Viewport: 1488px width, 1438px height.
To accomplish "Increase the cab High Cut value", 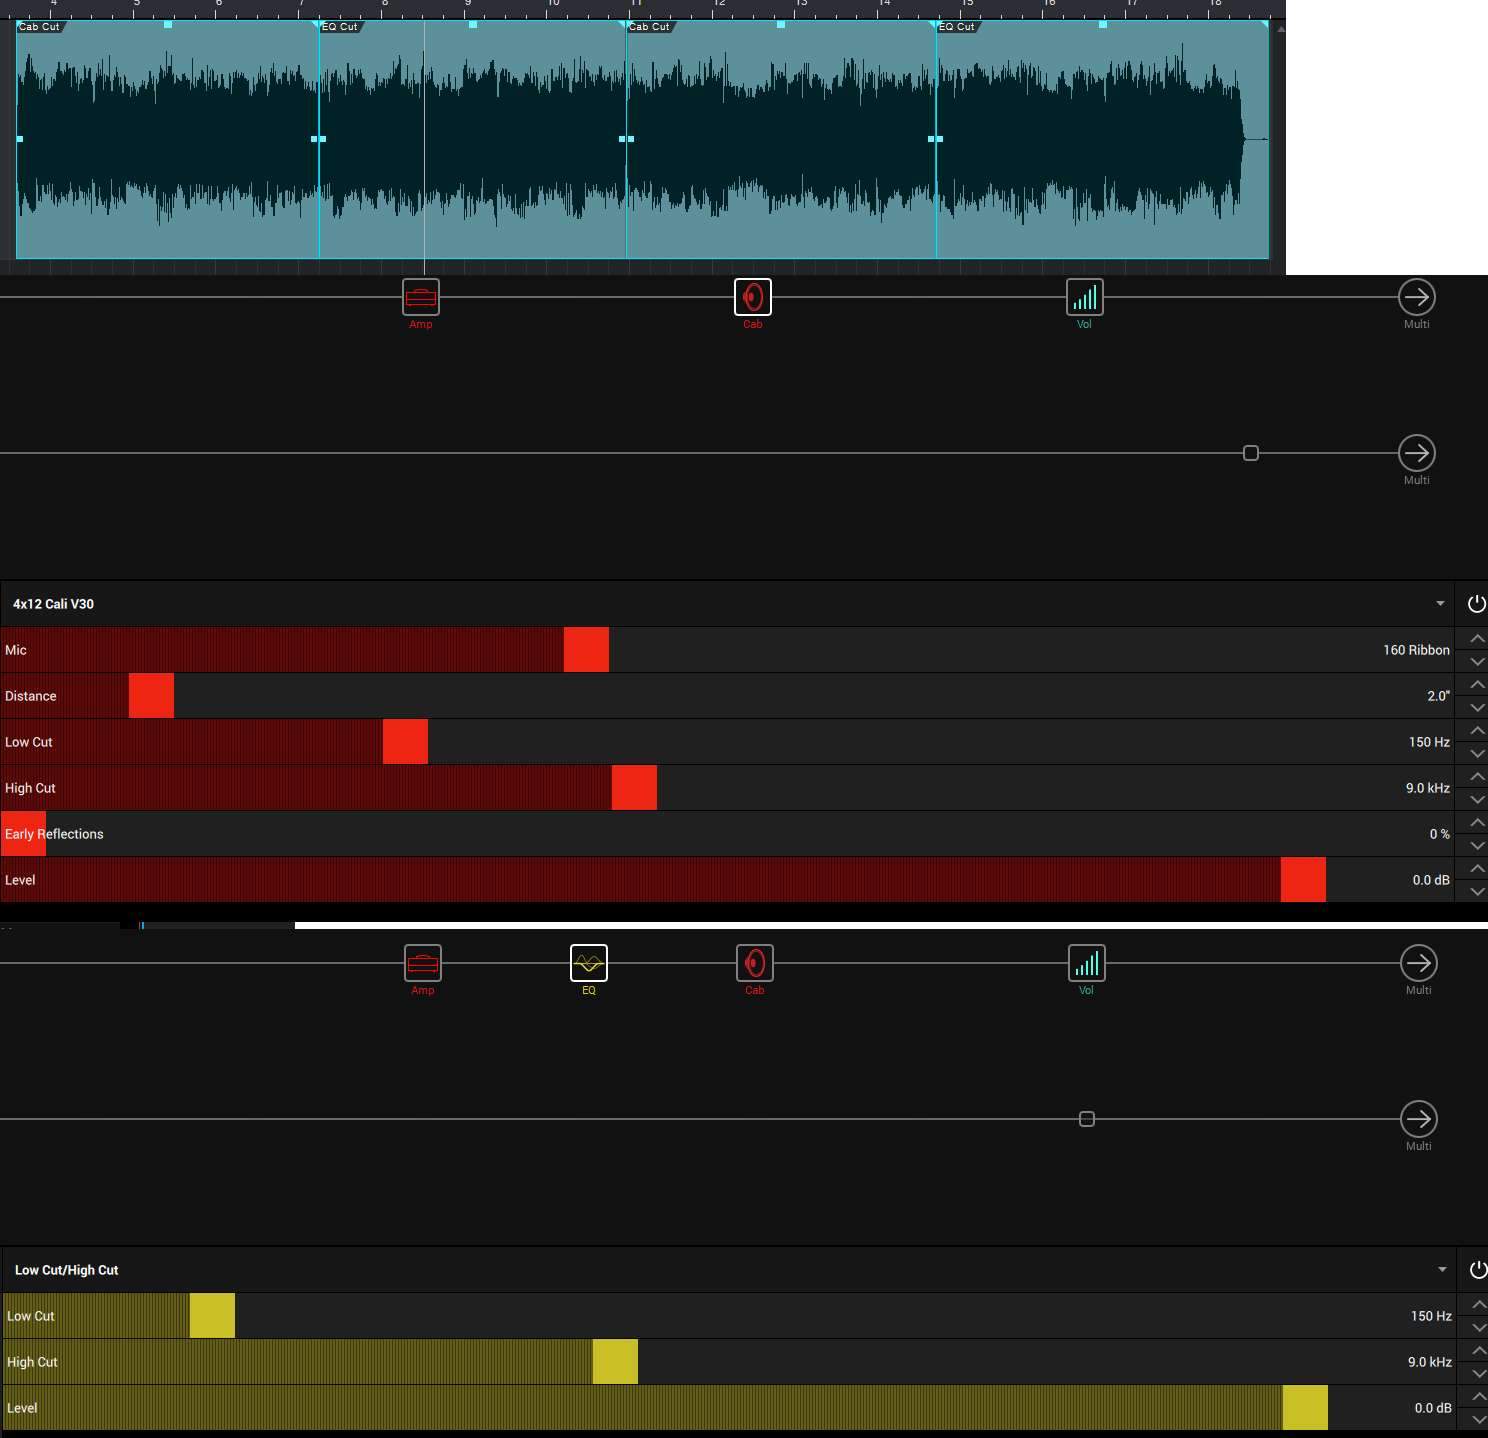I will [1477, 776].
